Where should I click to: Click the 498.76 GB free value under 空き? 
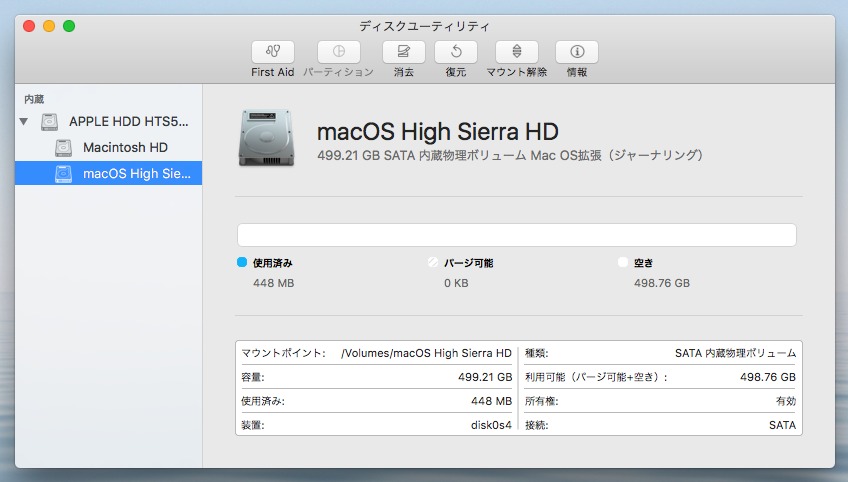[662, 283]
